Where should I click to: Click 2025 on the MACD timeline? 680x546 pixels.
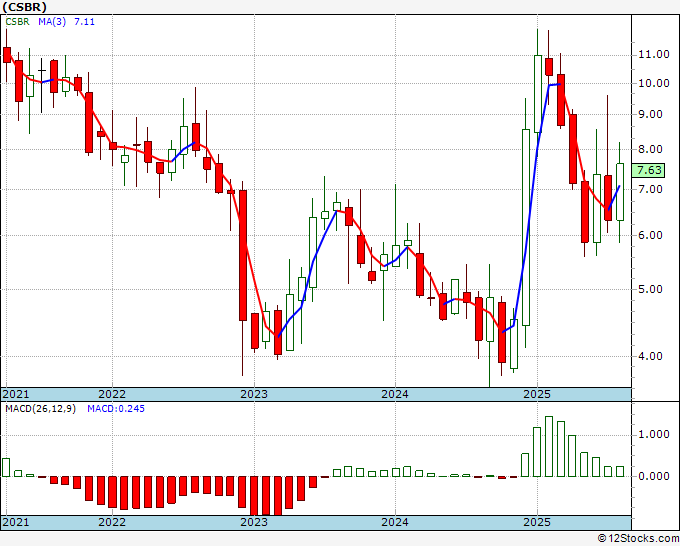(x=537, y=522)
